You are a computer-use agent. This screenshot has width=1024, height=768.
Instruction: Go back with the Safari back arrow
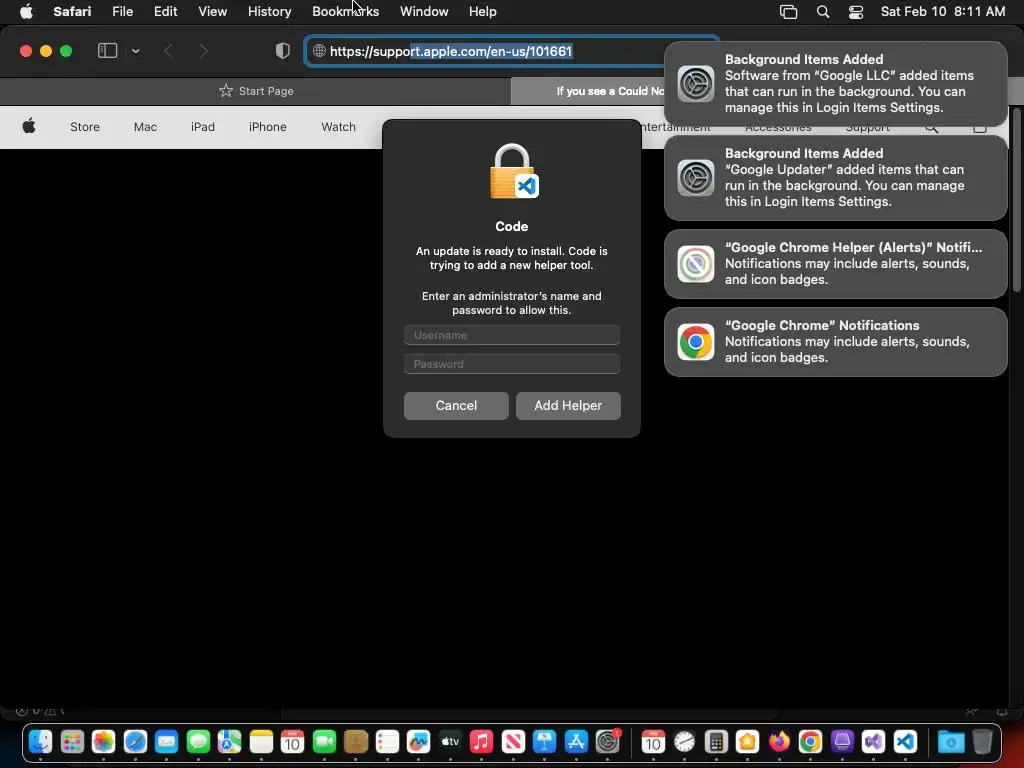168,51
